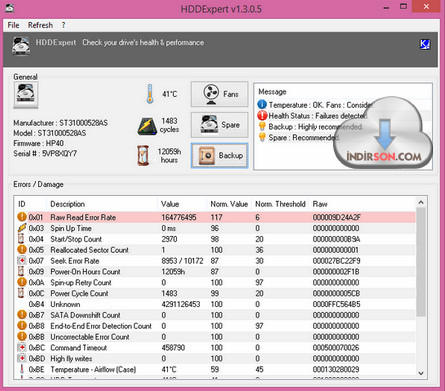
Task: Click the Raw column header
Action: click(x=362, y=204)
